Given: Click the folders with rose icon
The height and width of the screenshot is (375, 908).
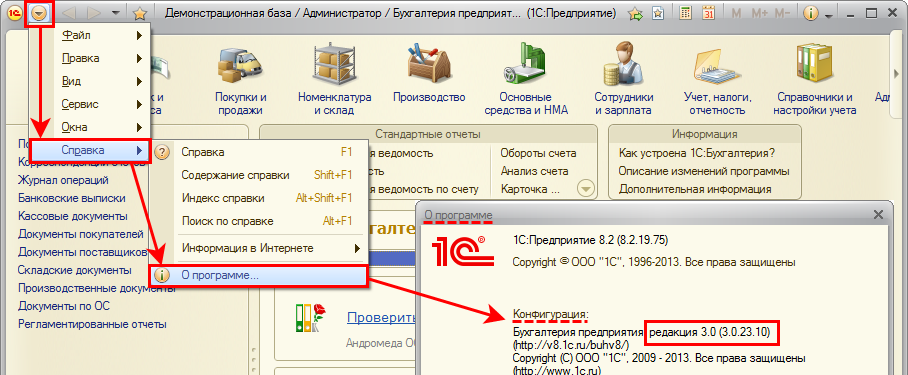Looking at the screenshot, I should (x=310, y=317).
